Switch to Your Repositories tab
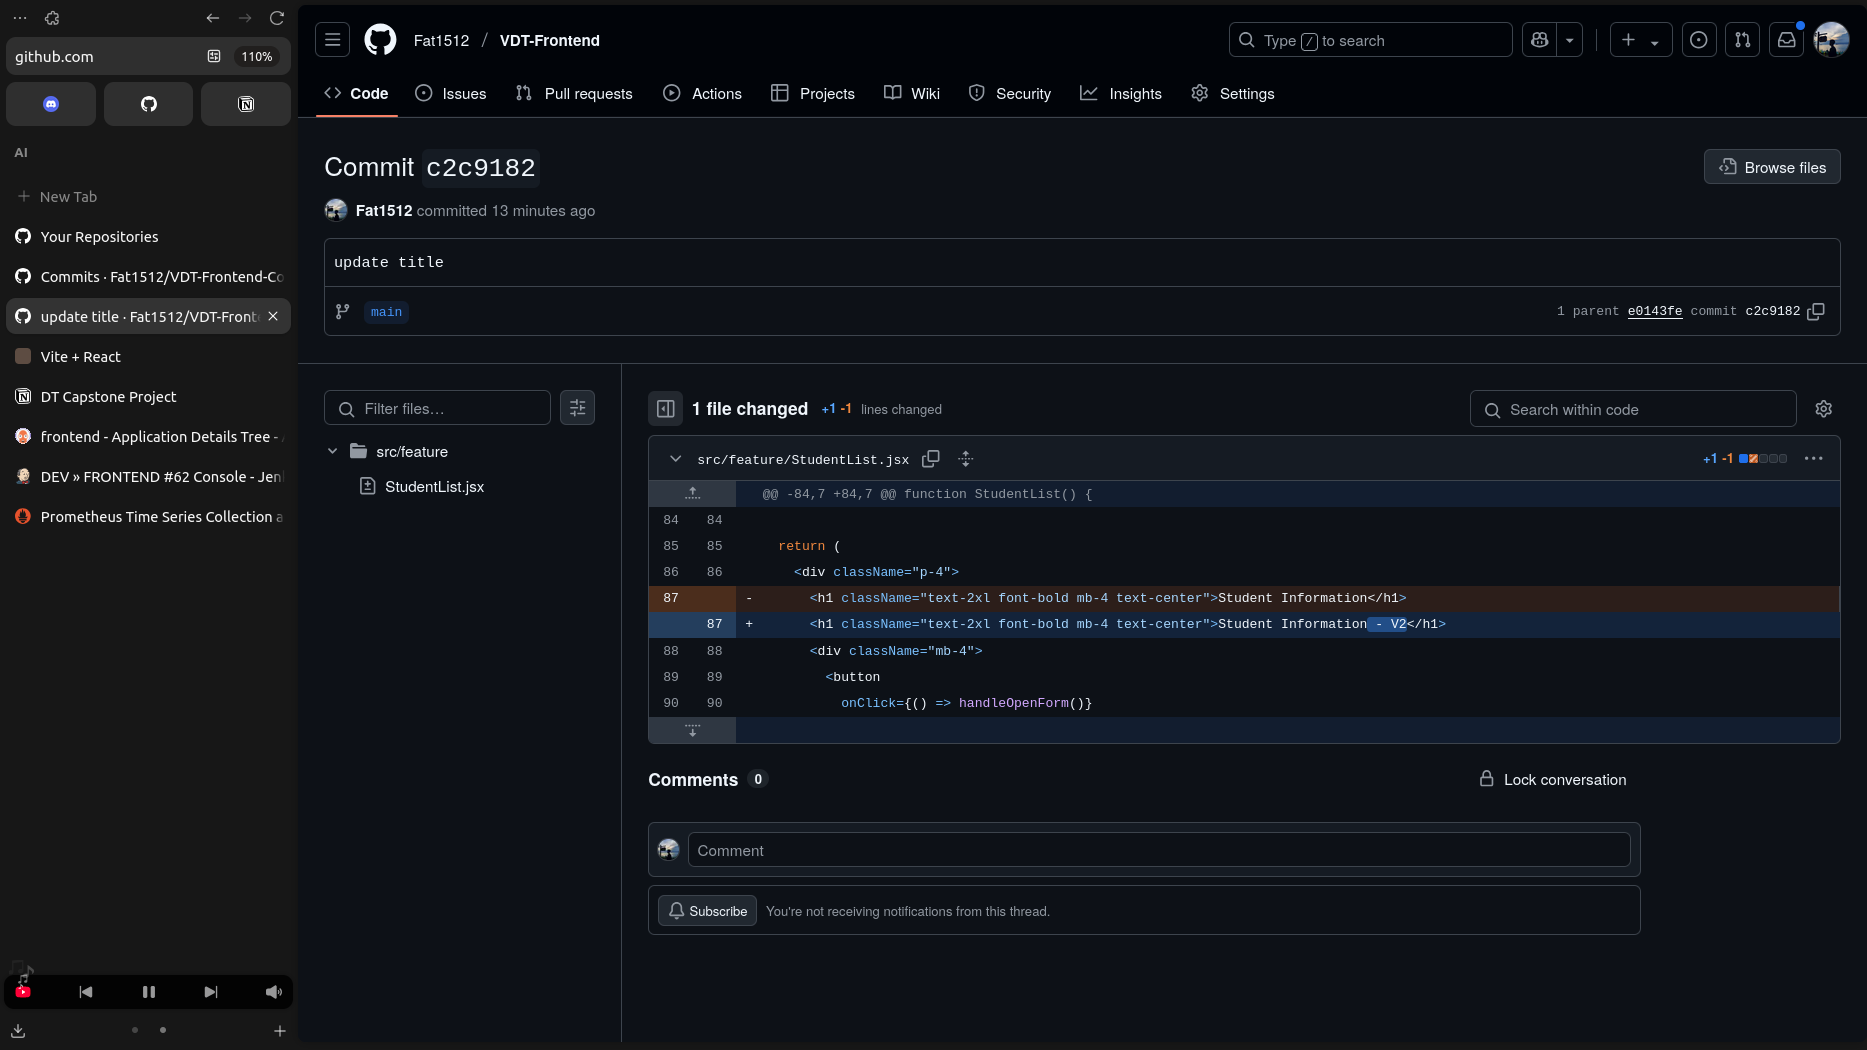Screen dimensions: 1867x1050 pyautogui.click(x=148, y=236)
